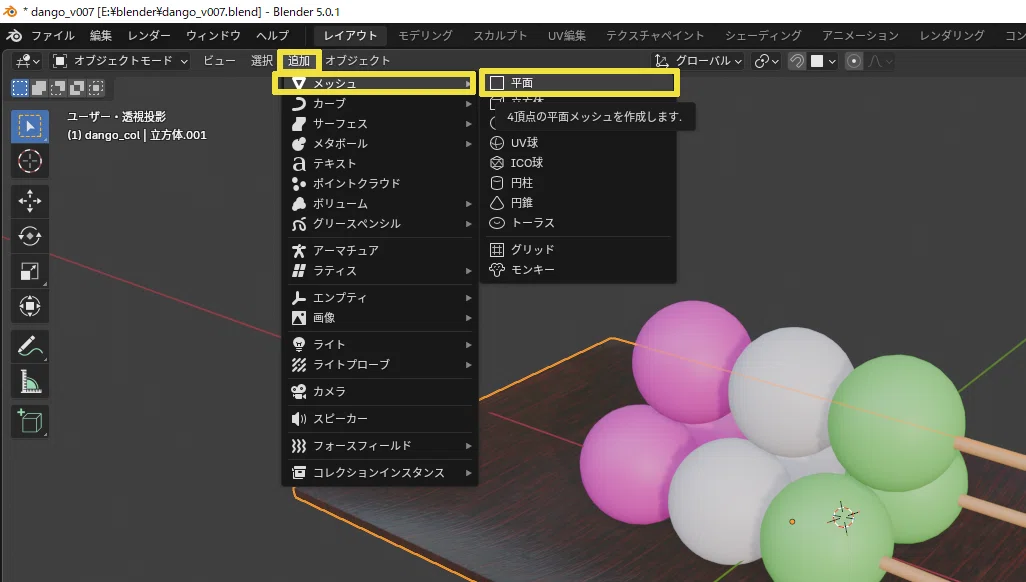
Task: Switch to the UV編集 workspace tab
Action: 567,35
